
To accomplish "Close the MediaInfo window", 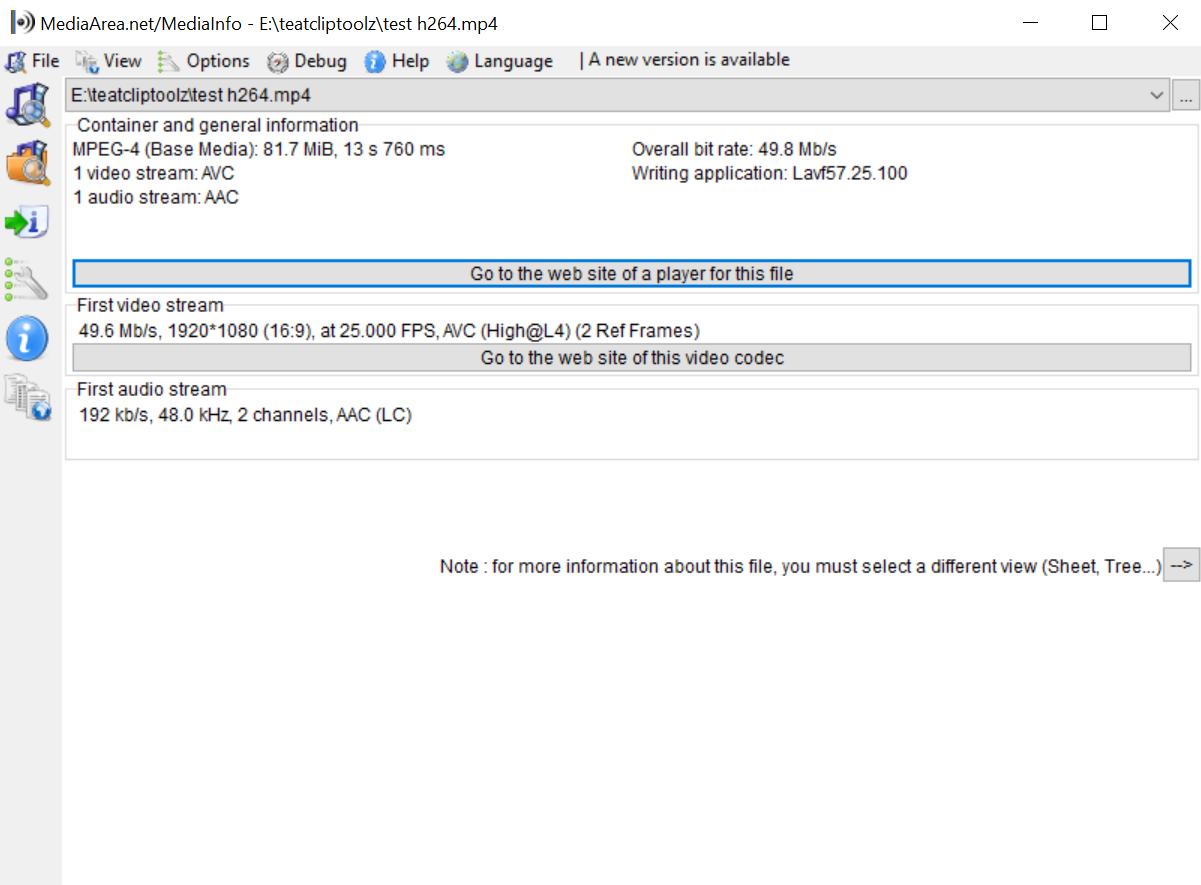I will 1169,22.
